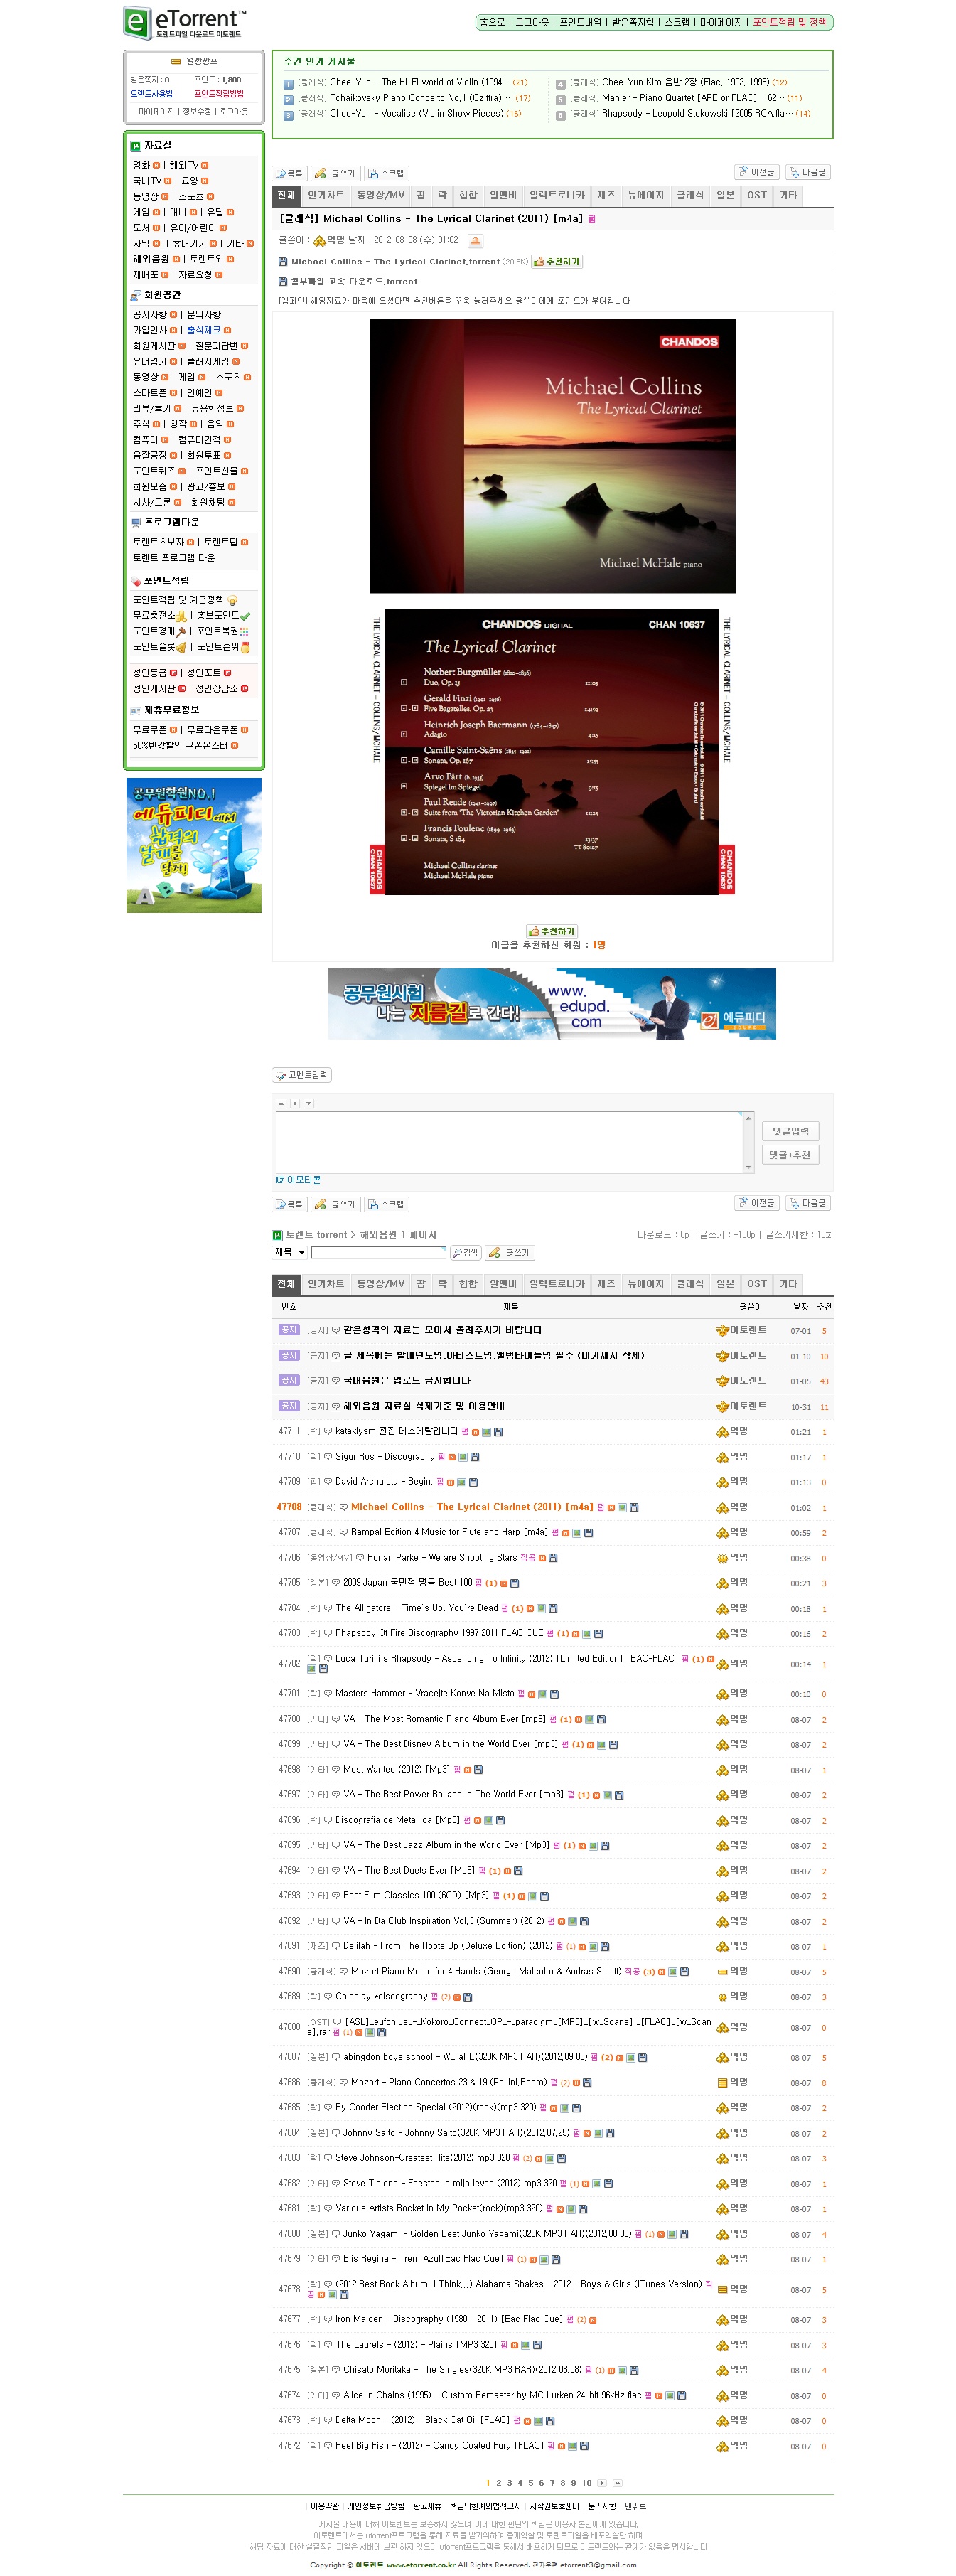Shrink comment box with the up-arrow control
This screenshot has height=2576, width=956.
point(281,1103)
